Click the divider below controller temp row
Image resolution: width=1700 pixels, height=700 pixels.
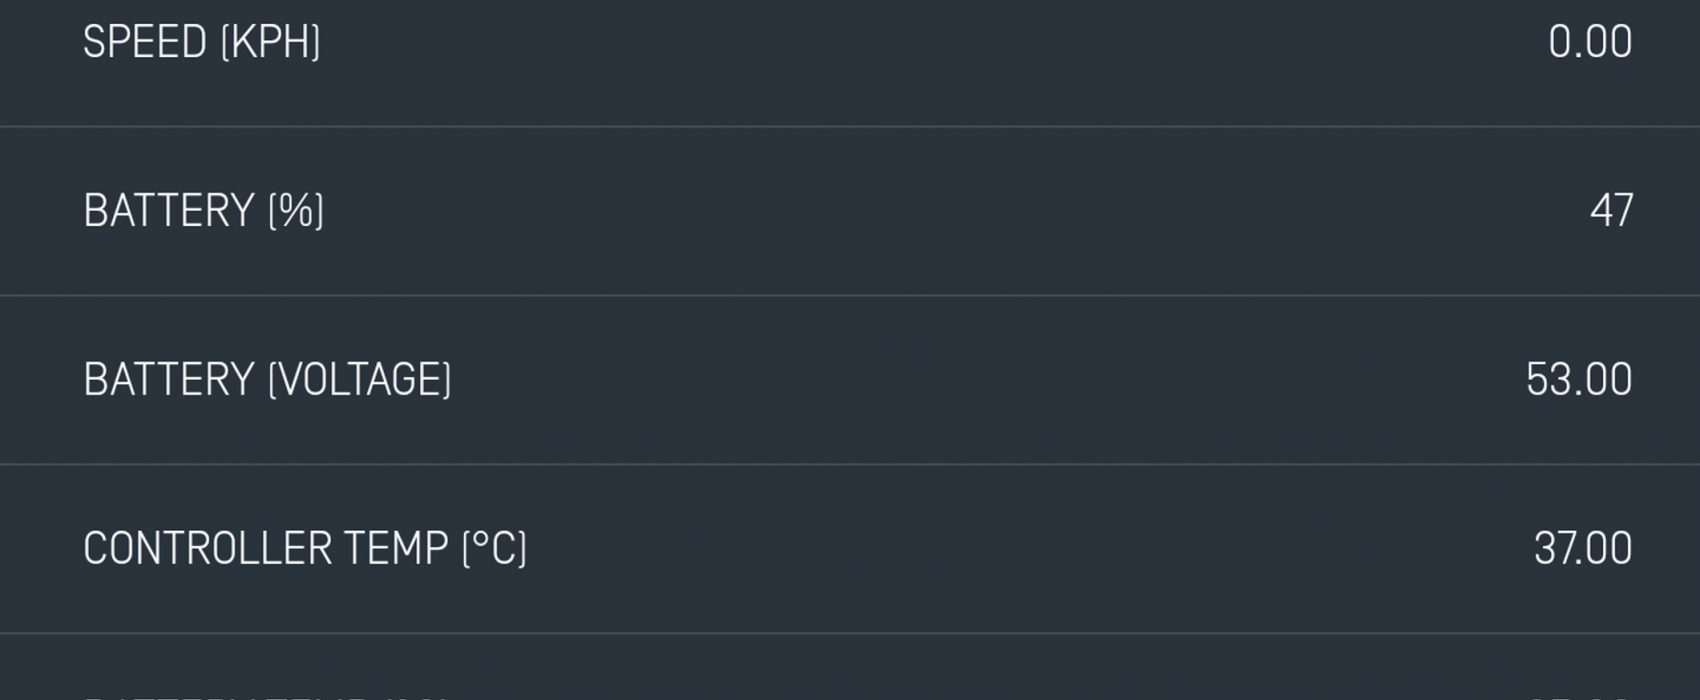click(x=850, y=633)
